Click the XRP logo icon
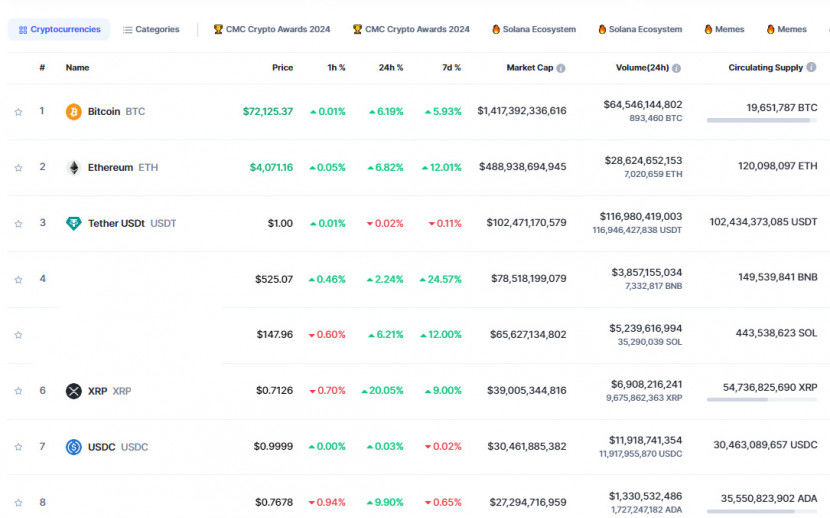The width and height of the screenshot is (830, 518). pyautogui.click(x=74, y=391)
